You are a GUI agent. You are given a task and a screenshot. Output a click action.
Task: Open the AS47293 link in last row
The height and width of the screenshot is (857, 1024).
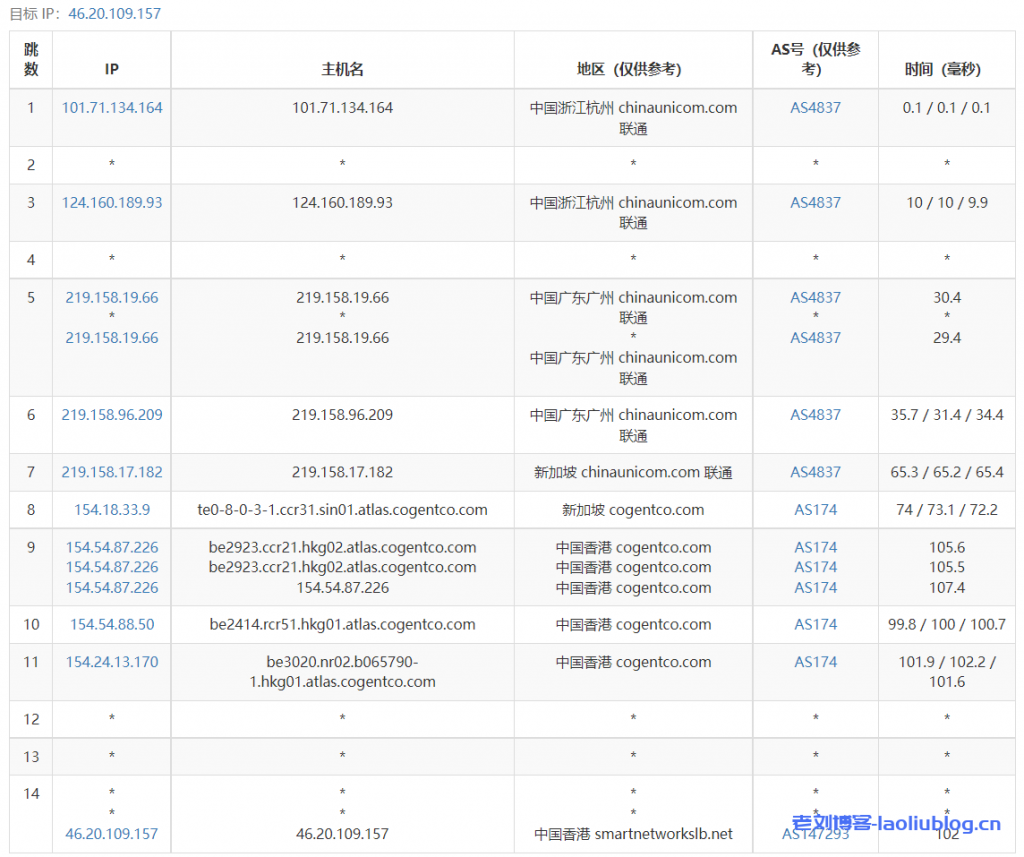tap(815, 834)
